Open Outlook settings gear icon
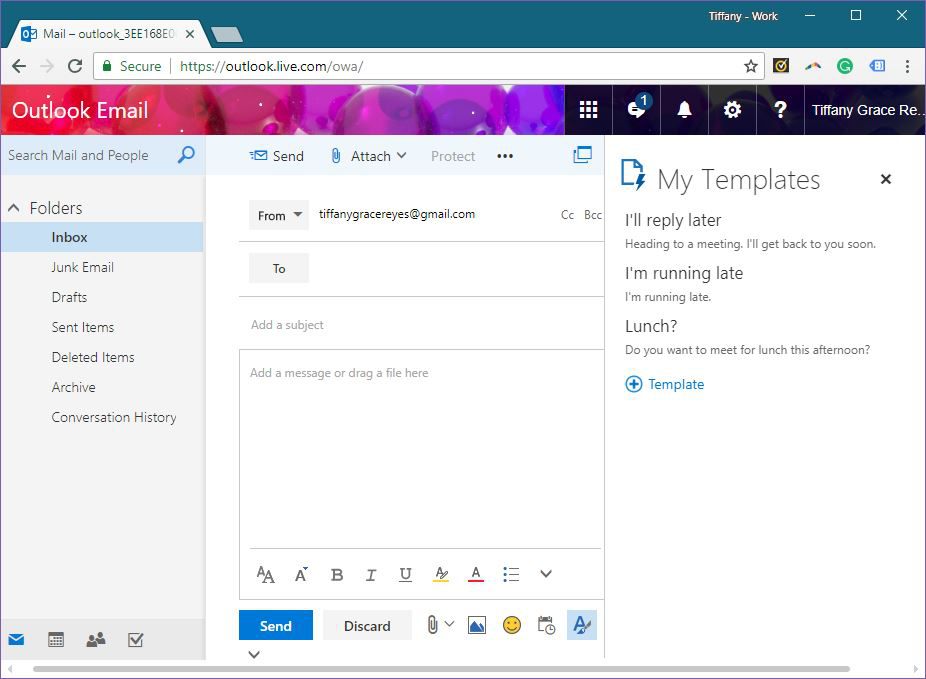The width and height of the screenshot is (926, 679). [x=732, y=110]
